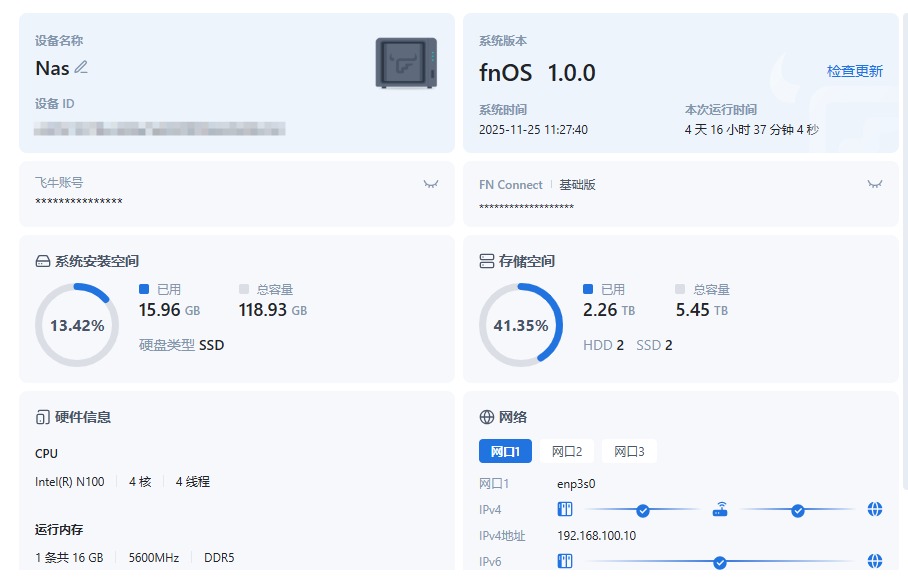Click the NAS device icon on the IPv6 row

566,561
